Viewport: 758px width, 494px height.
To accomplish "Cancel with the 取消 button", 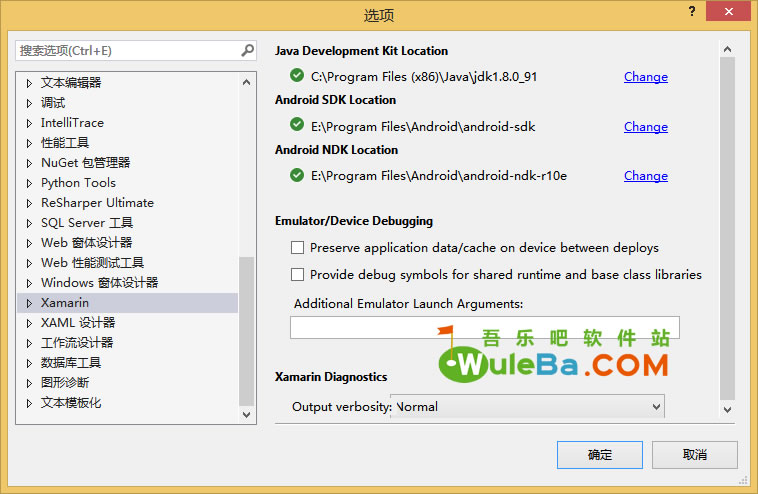I will click(695, 454).
